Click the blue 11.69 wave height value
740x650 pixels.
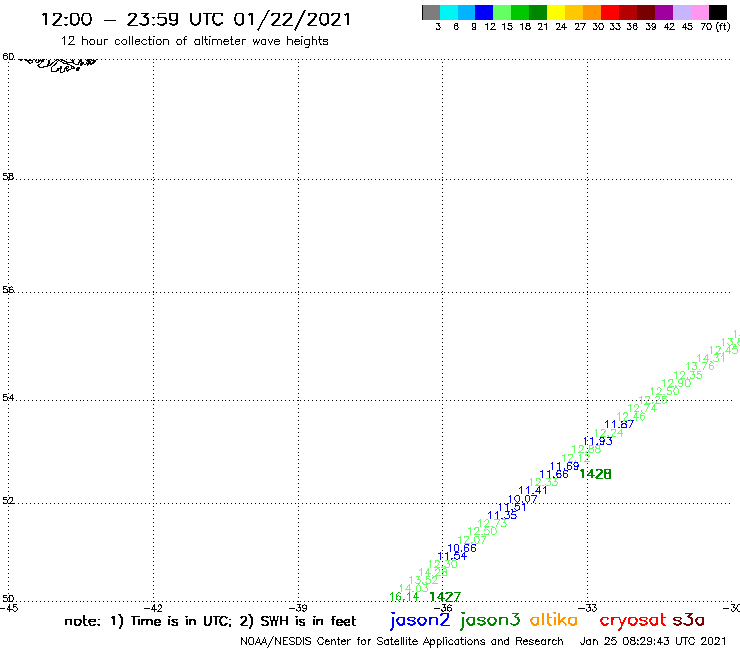564,466
